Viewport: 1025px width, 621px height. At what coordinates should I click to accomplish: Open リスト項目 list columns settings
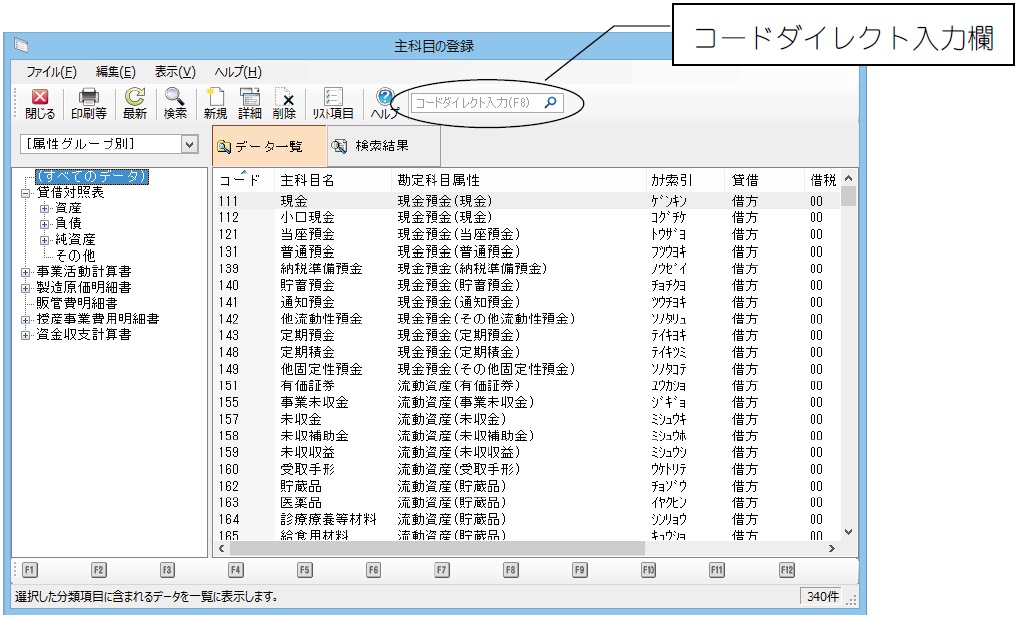coord(333,103)
